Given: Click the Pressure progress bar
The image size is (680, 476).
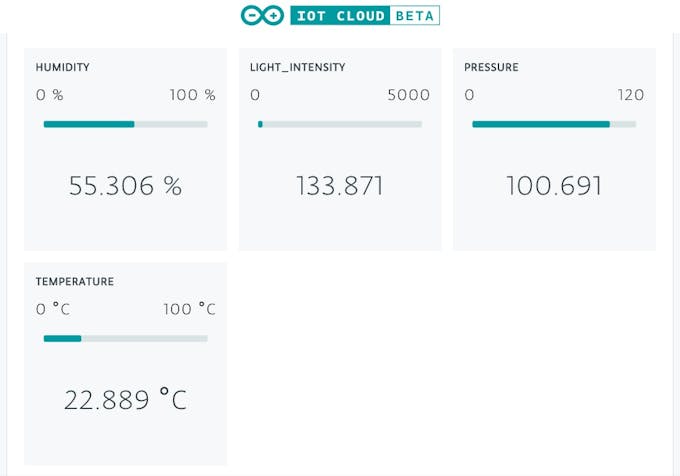Looking at the screenshot, I should click(554, 124).
